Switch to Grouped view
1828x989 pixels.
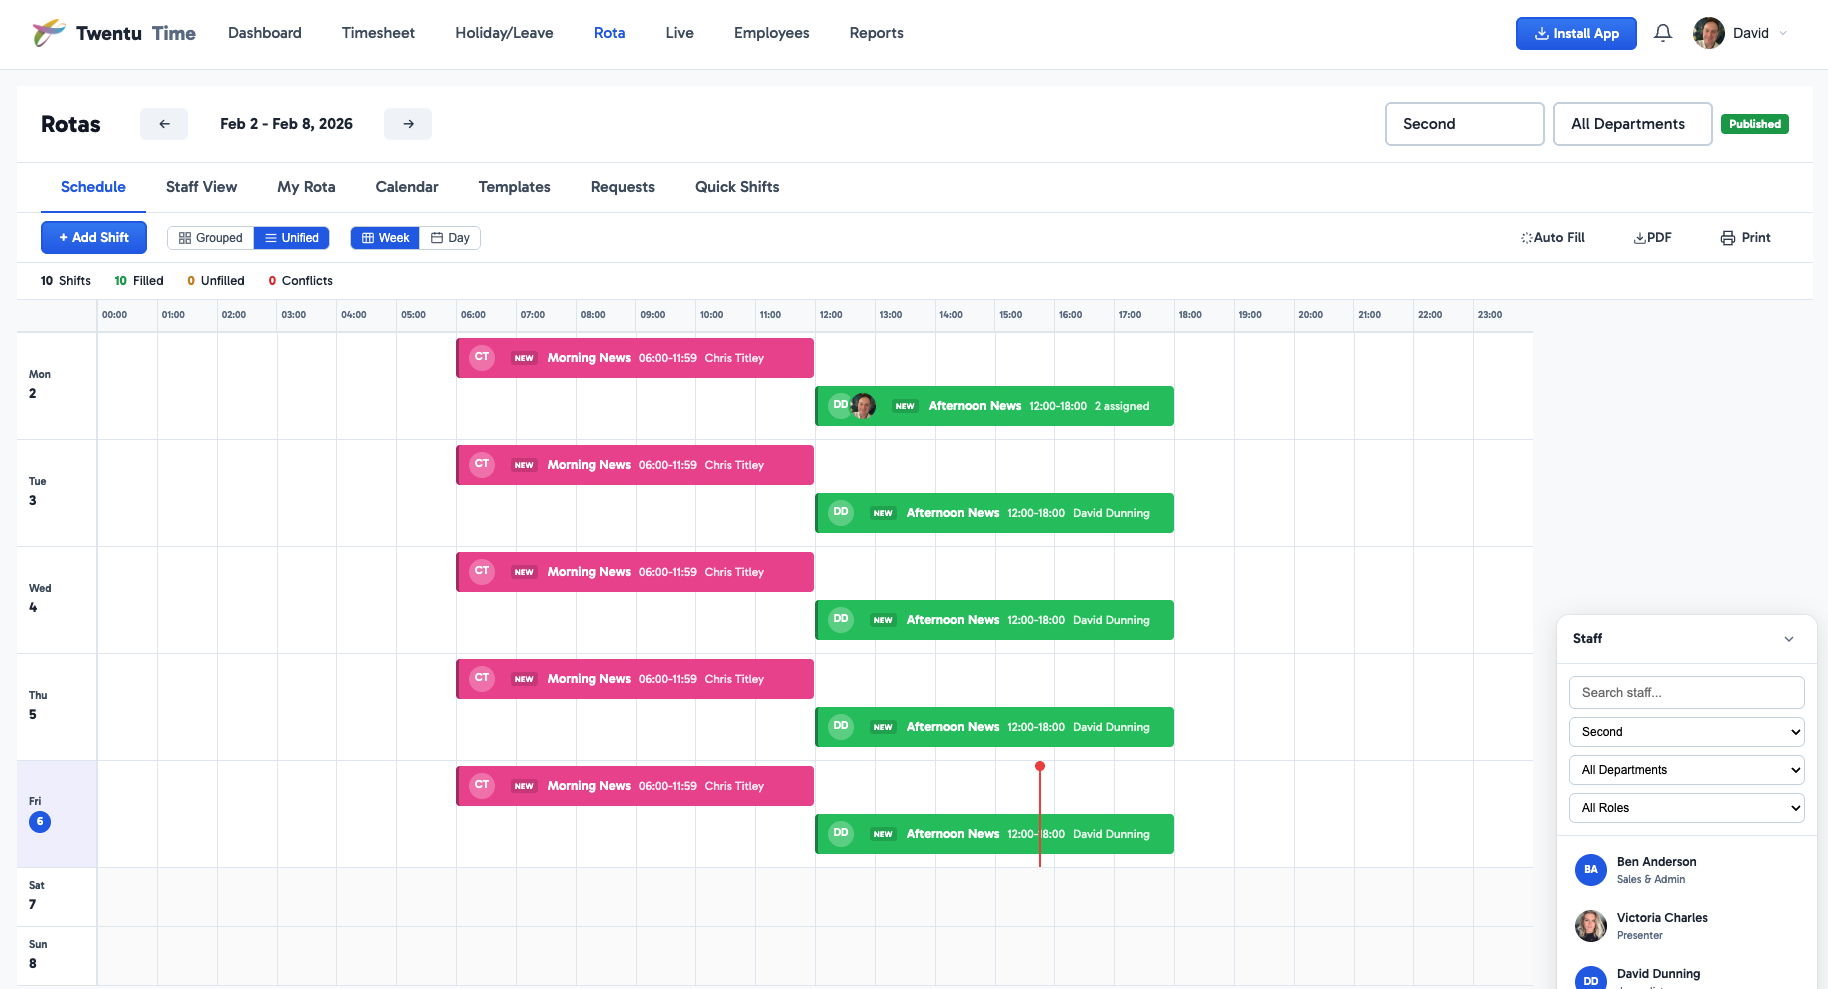coord(211,238)
